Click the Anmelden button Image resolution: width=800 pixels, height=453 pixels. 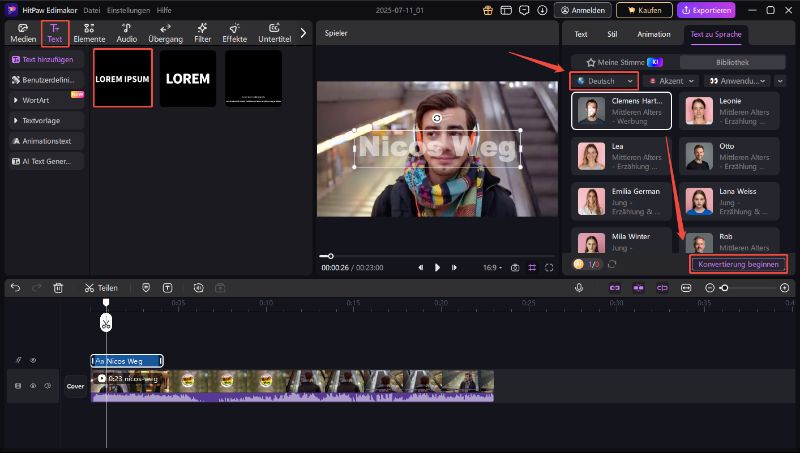point(583,10)
